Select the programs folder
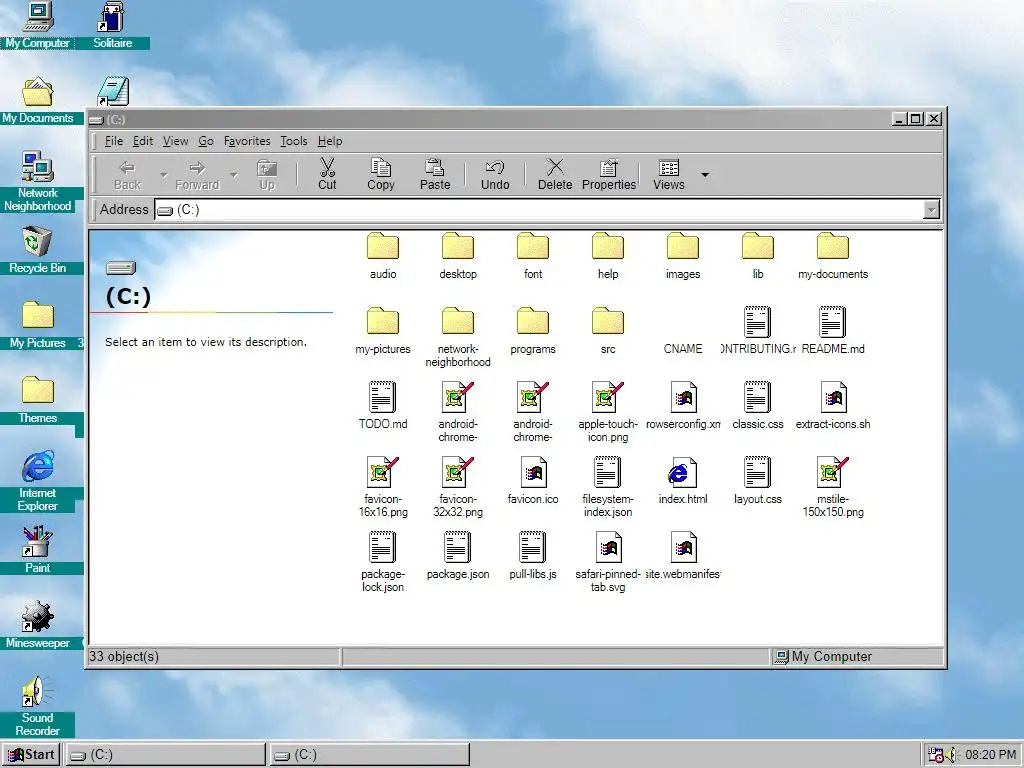This screenshot has height=768, width=1024. click(x=533, y=331)
